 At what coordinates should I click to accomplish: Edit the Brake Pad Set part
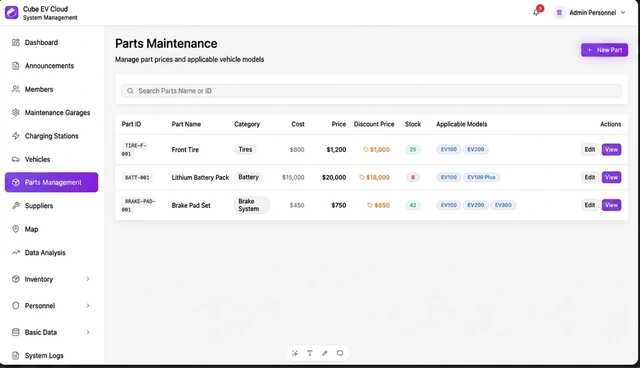click(x=590, y=205)
